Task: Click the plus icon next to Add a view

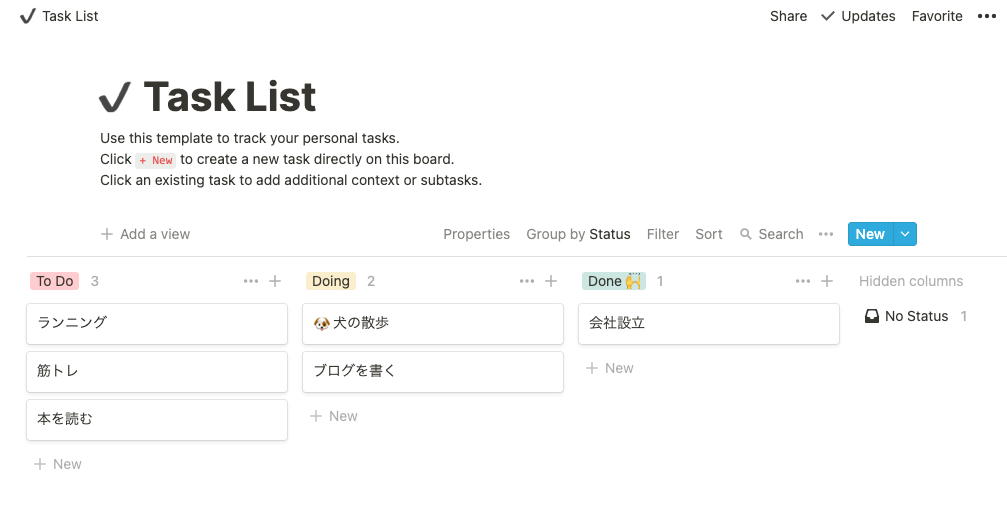Action: point(107,234)
